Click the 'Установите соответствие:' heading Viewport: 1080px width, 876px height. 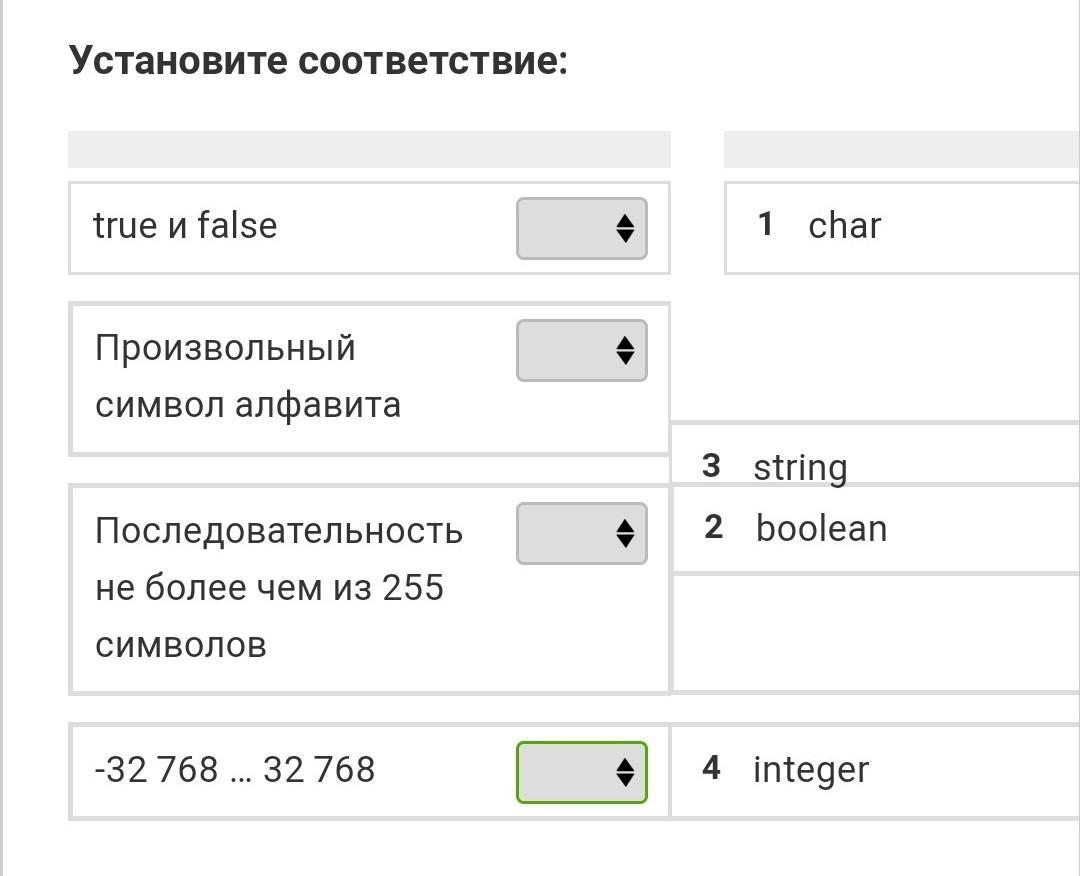coord(318,62)
